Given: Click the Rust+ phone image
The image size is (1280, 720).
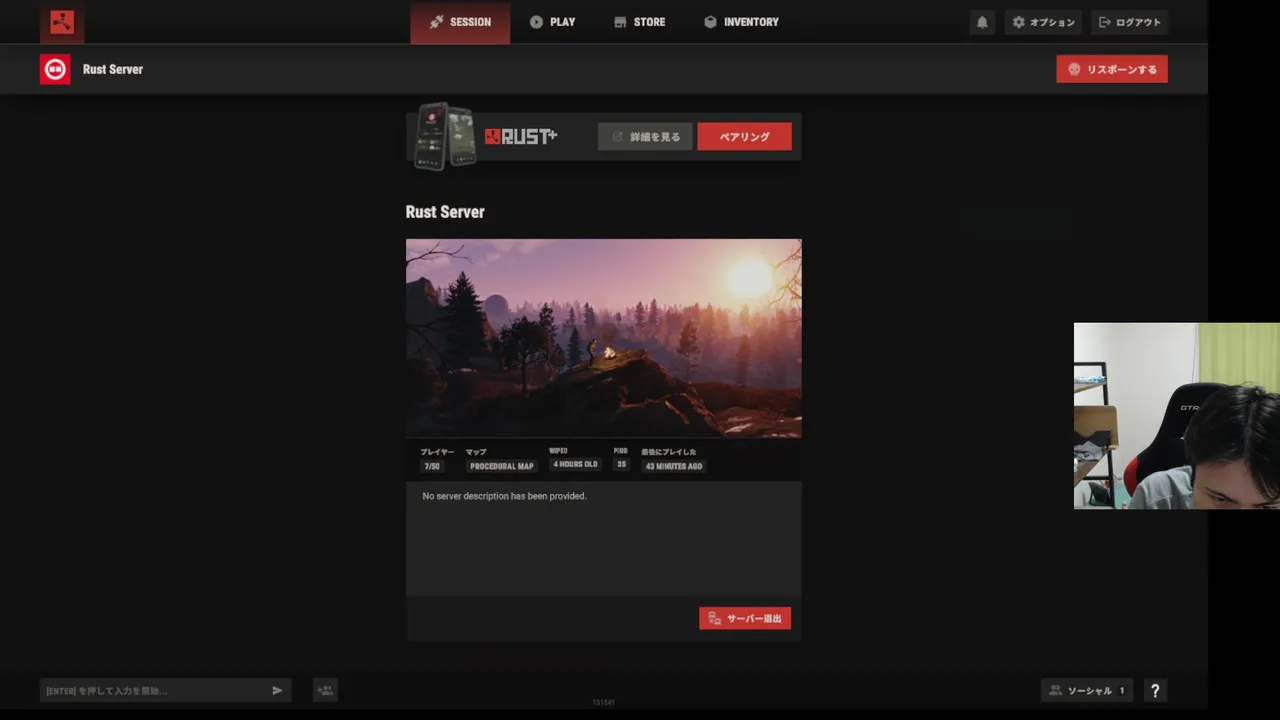Looking at the screenshot, I should pos(445,136).
